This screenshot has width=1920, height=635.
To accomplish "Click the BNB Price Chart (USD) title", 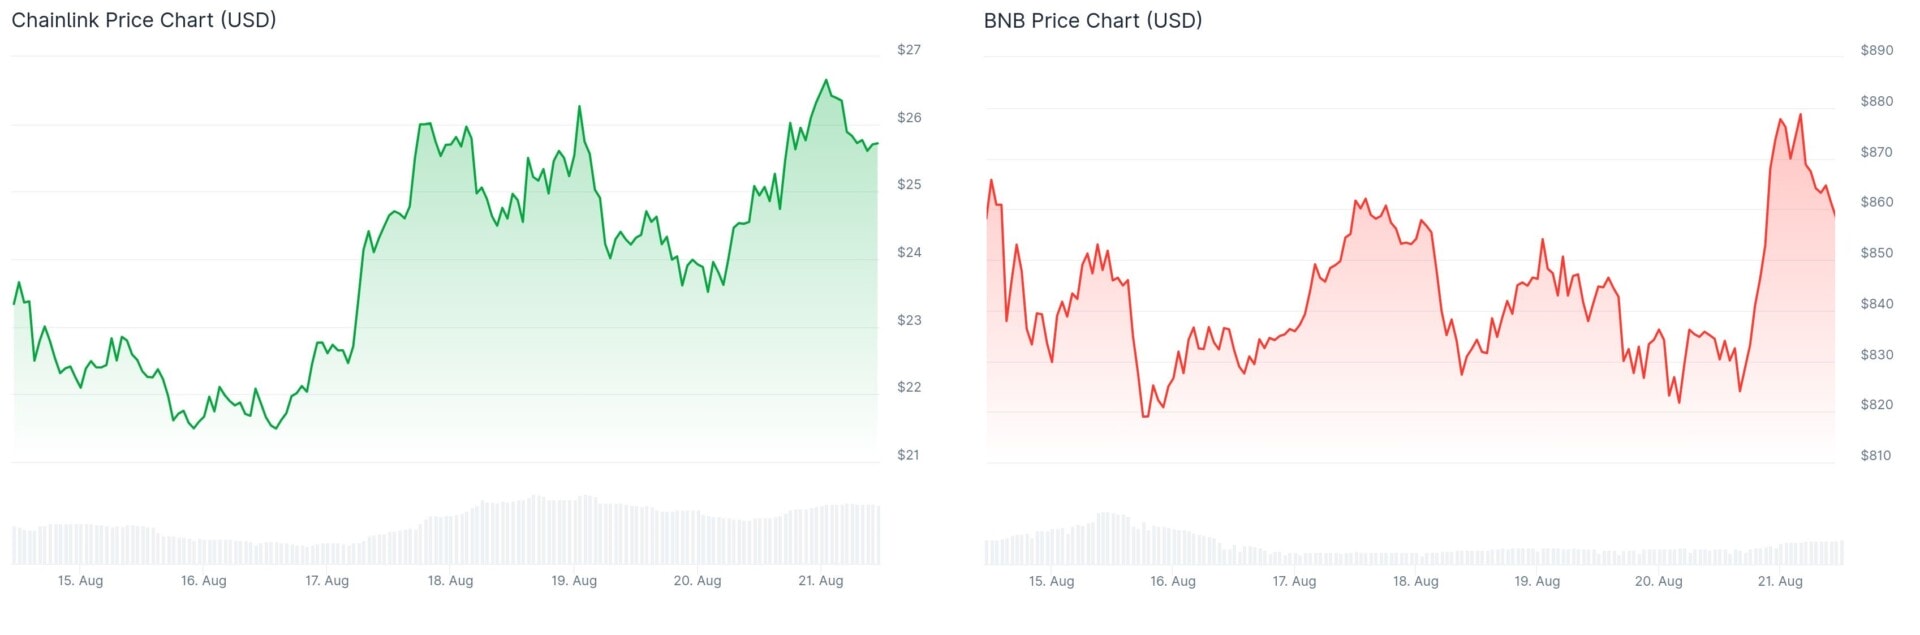I will (1092, 21).
